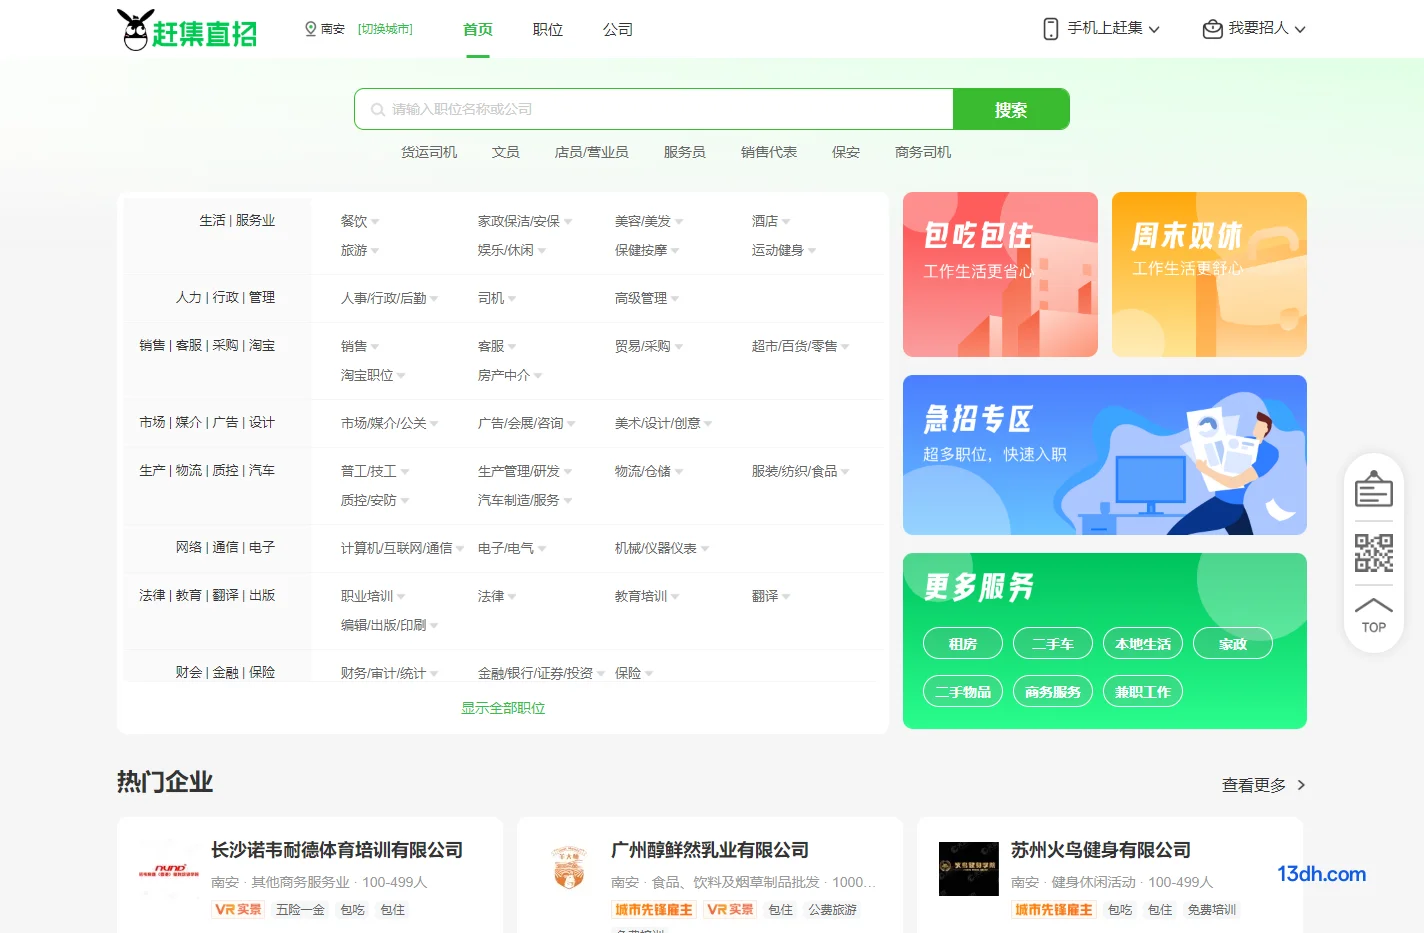Pick the 服务员 quick search tag

(685, 152)
